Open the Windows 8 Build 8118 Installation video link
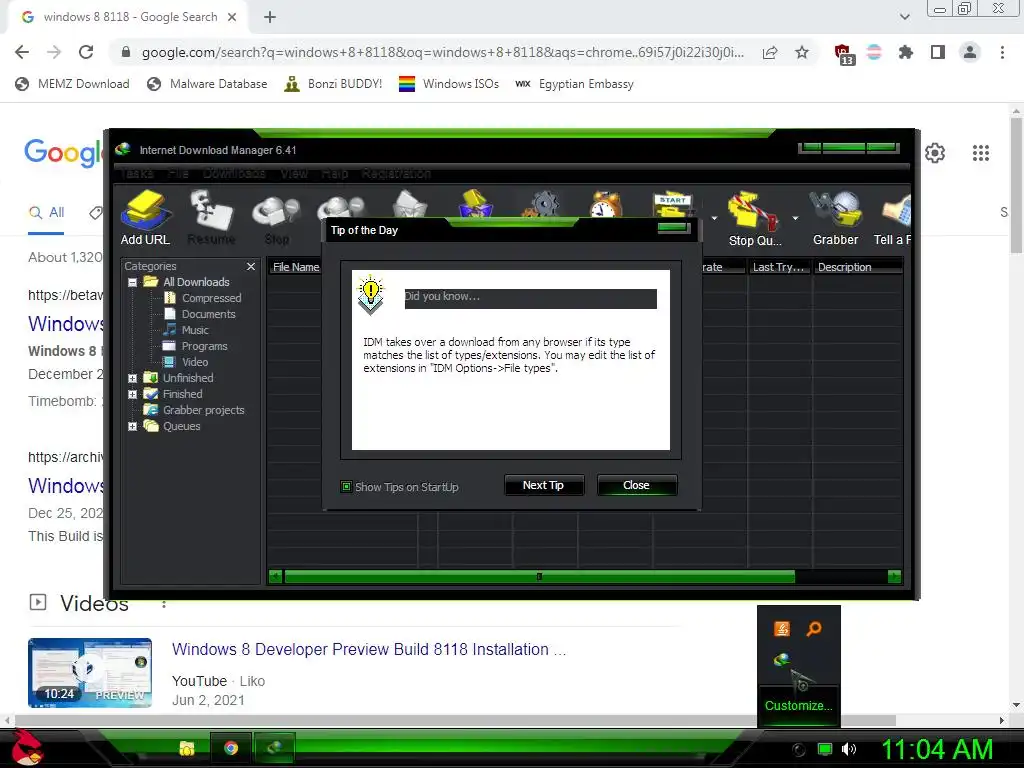The width and height of the screenshot is (1024, 768). (x=368, y=649)
